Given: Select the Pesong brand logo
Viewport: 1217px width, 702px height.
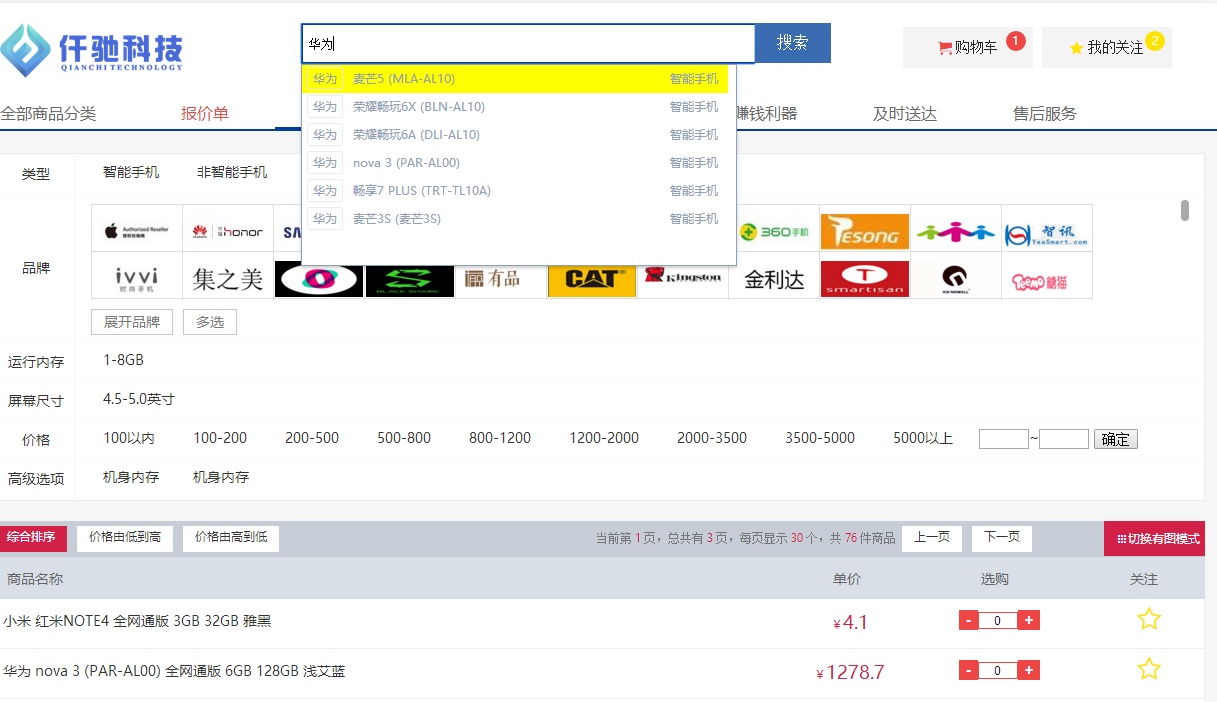Looking at the screenshot, I should pos(865,232).
